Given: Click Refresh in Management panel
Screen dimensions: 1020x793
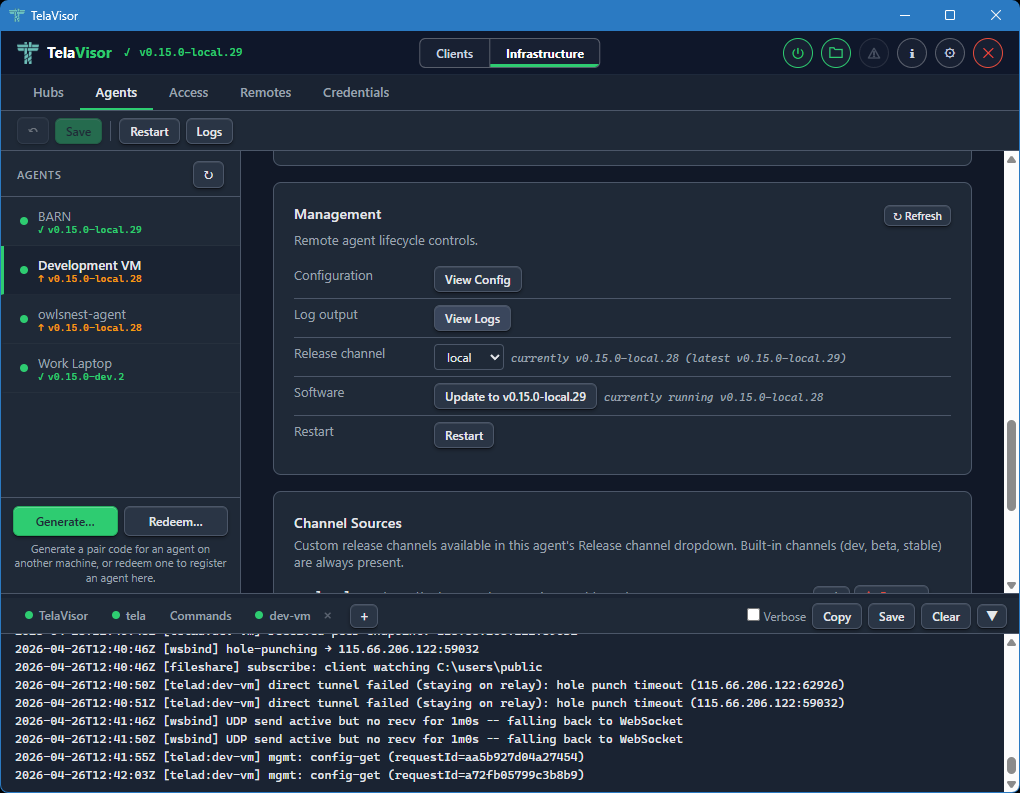Looking at the screenshot, I should [x=917, y=216].
